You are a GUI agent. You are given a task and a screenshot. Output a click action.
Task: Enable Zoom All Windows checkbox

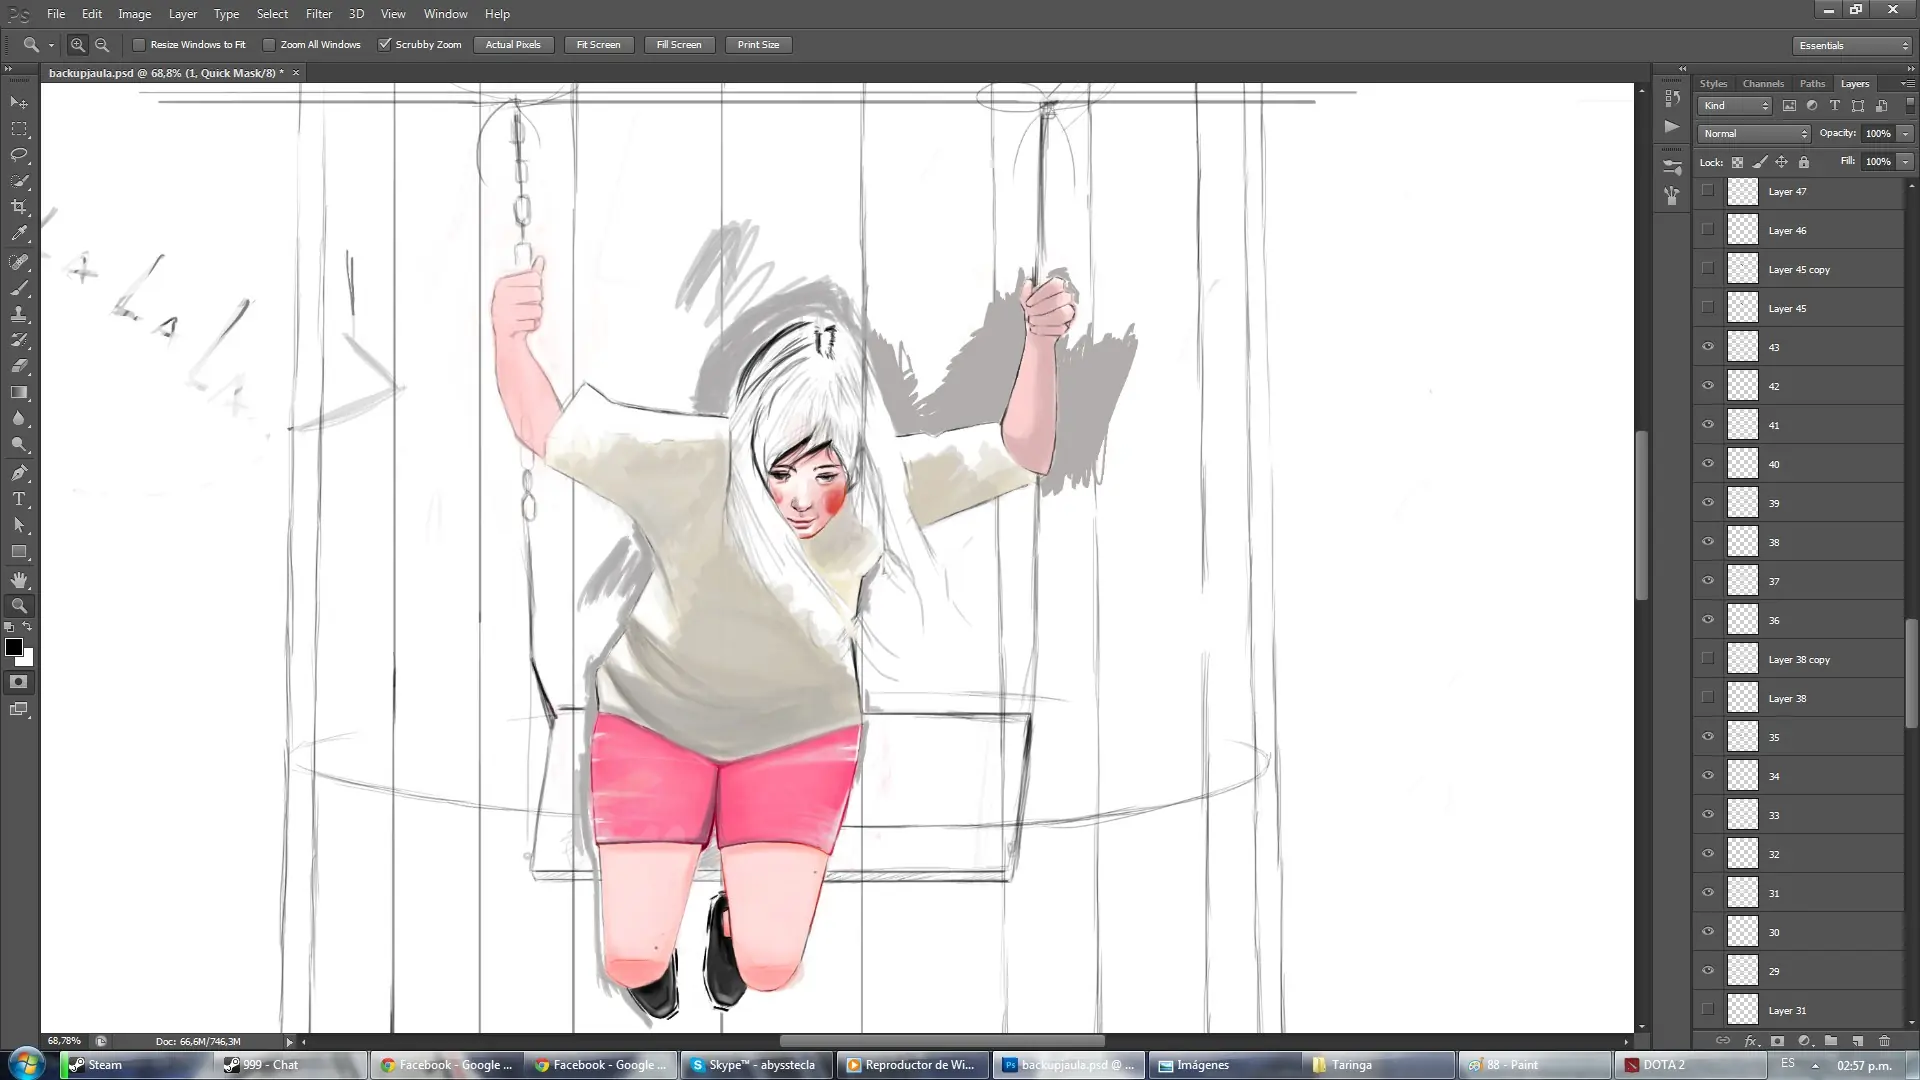pyautogui.click(x=269, y=45)
